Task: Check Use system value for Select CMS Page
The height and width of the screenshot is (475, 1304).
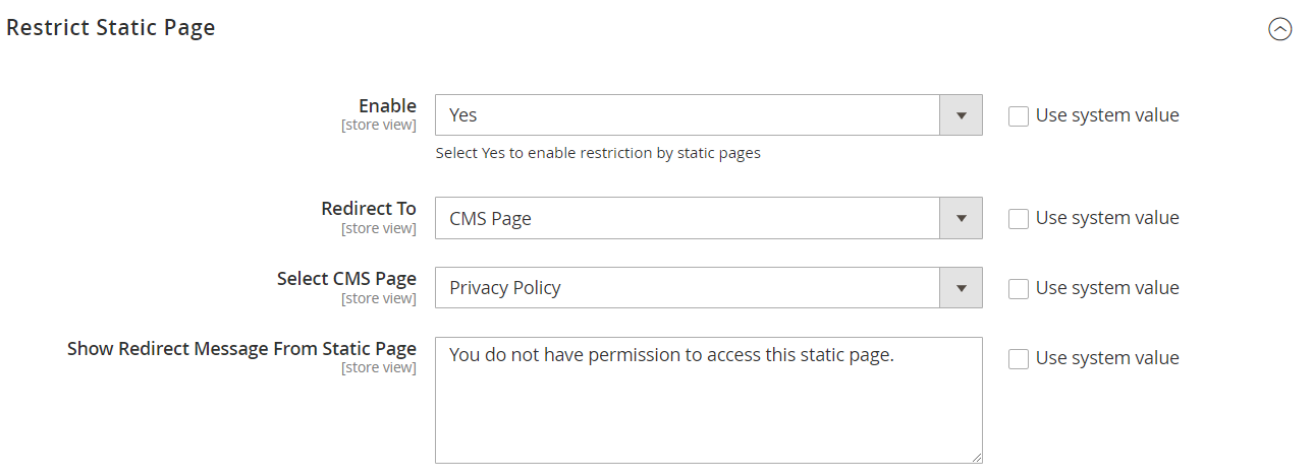Action: tap(1018, 289)
